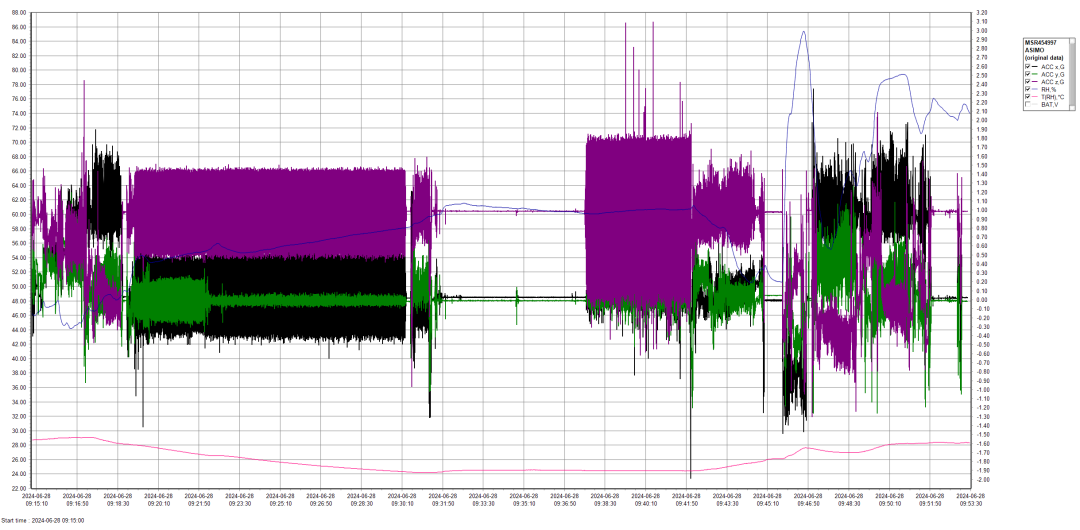Click the legend's vertical scrollbar track

tap(1072, 74)
